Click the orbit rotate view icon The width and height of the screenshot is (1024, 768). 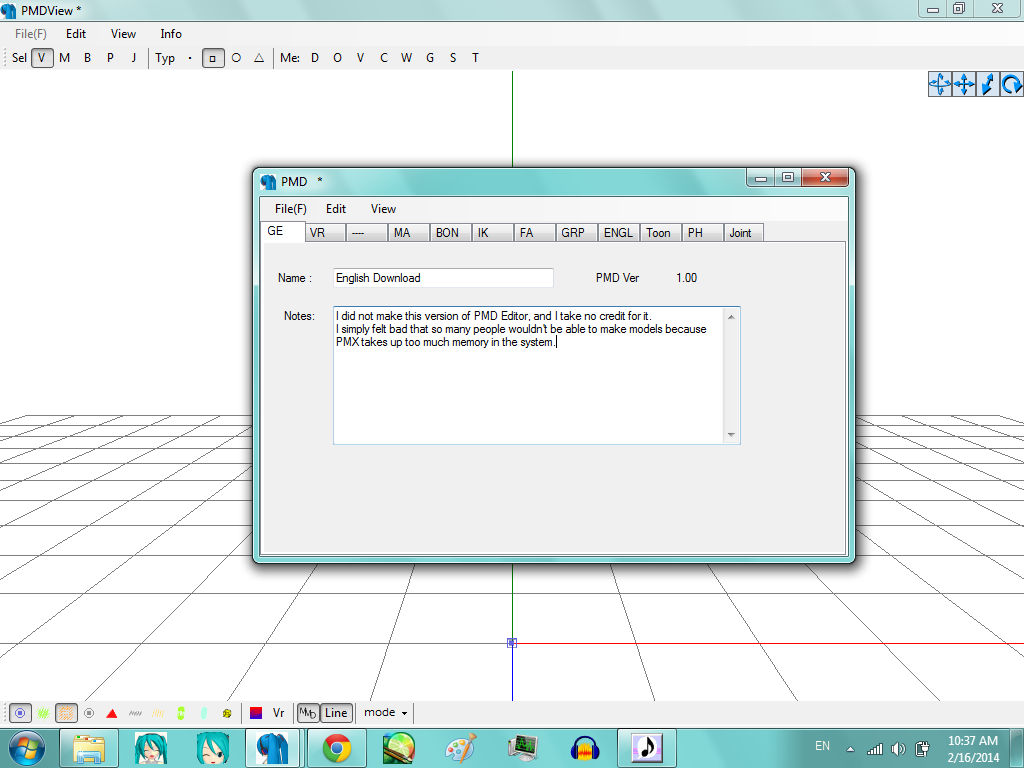pyautogui.click(x=940, y=85)
